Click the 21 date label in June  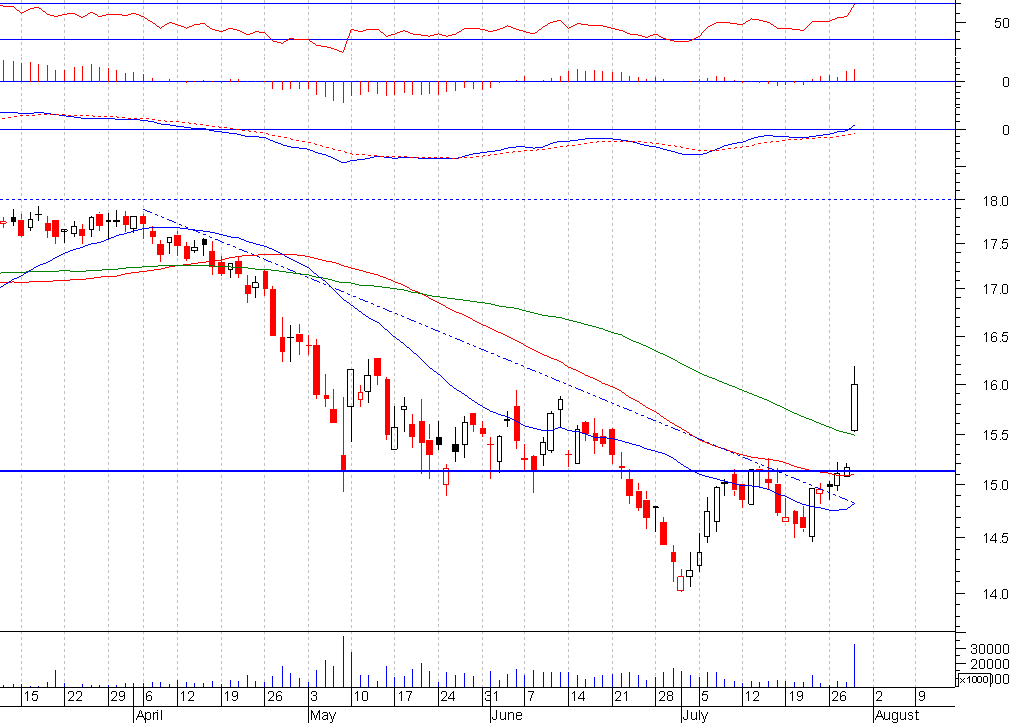(621, 697)
